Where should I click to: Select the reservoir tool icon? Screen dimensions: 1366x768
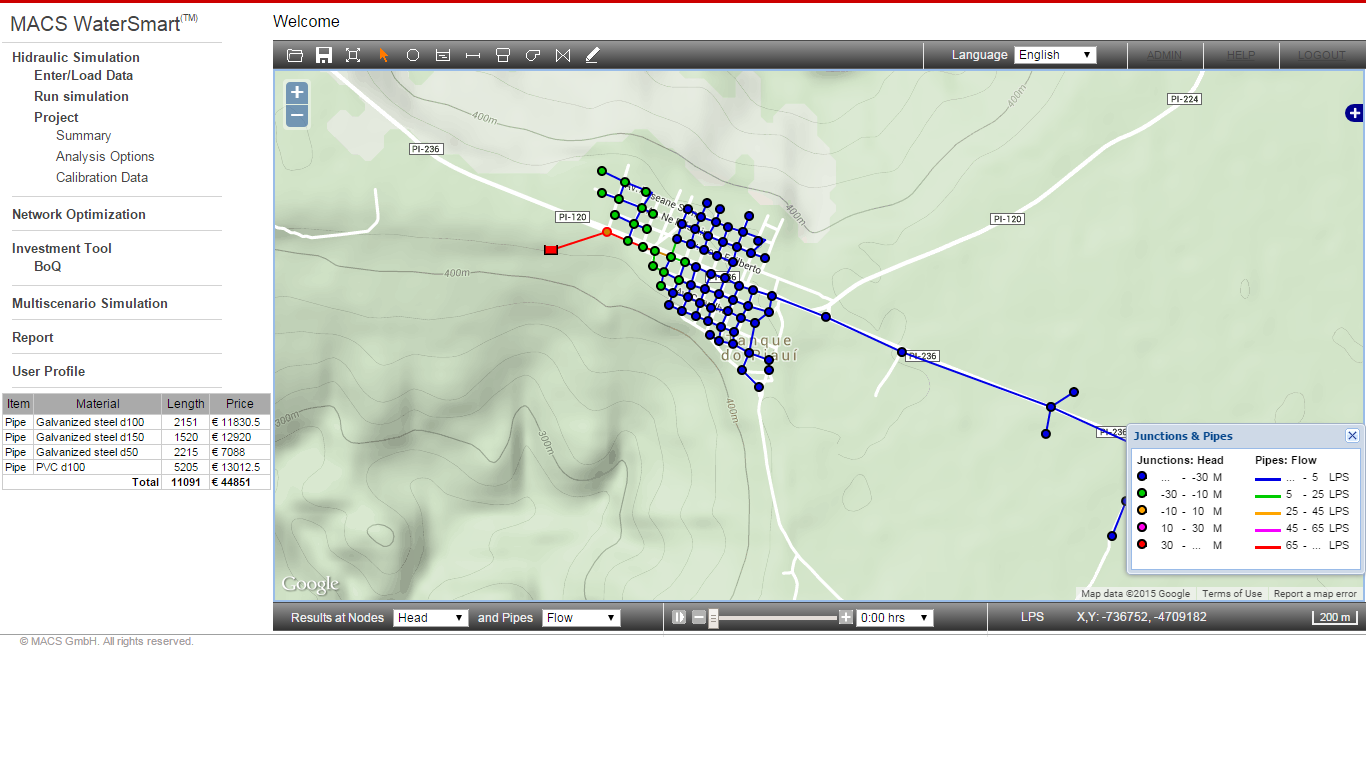pos(443,56)
